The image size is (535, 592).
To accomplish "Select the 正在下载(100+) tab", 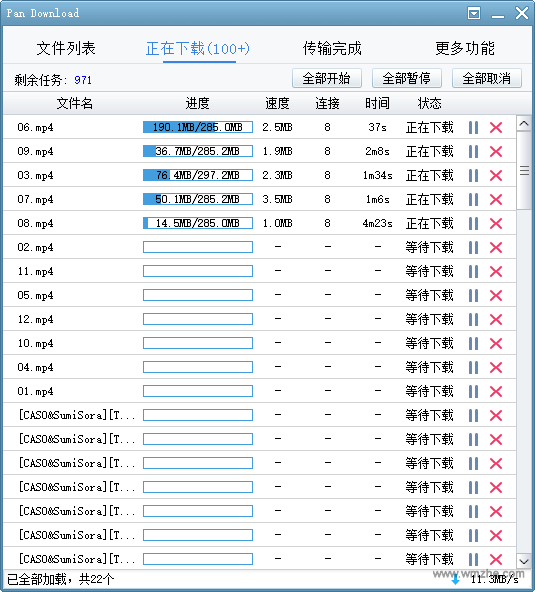I will [198, 48].
